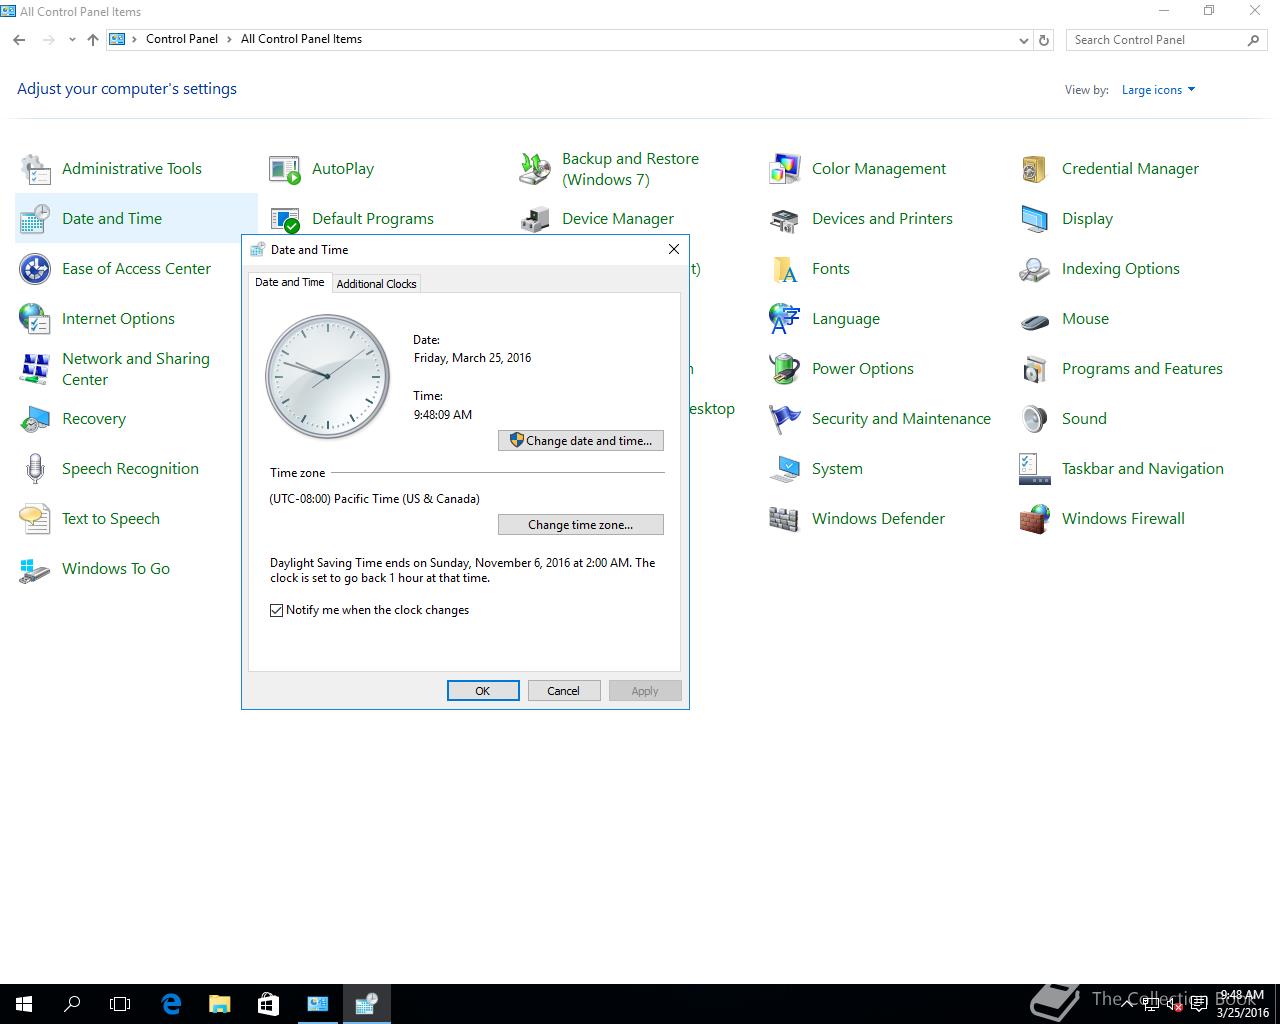Click the taskbar Search magnifier

pyautogui.click(x=72, y=1004)
